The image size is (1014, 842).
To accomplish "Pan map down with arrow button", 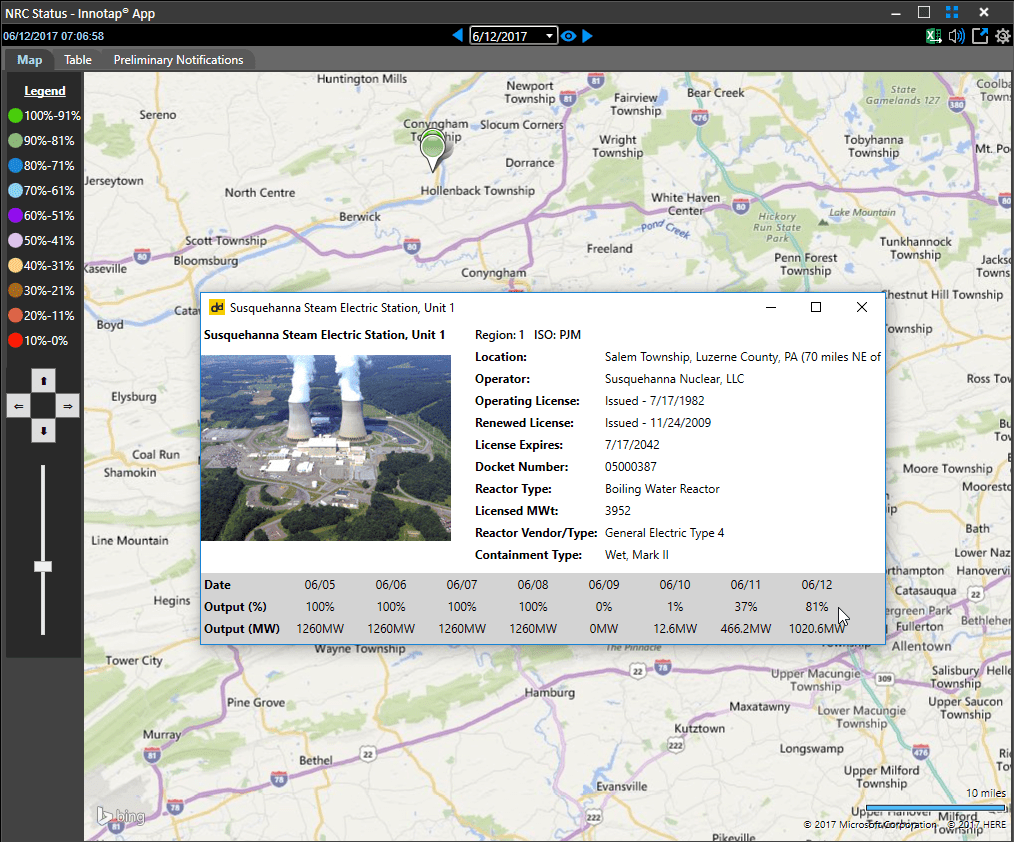I will point(43,431).
